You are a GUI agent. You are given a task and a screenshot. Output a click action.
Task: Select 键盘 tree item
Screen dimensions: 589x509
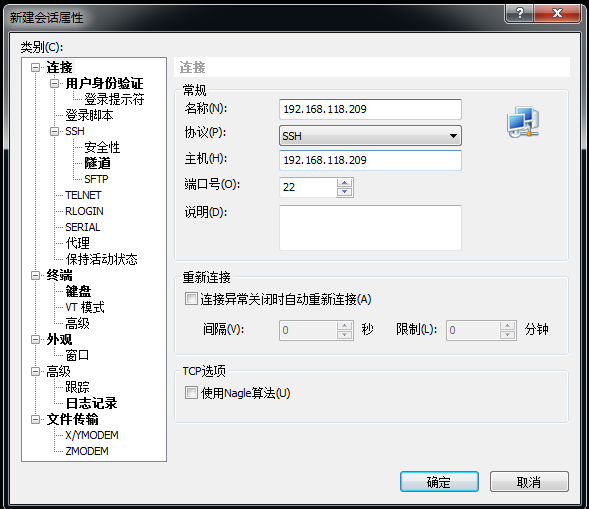tap(78, 291)
